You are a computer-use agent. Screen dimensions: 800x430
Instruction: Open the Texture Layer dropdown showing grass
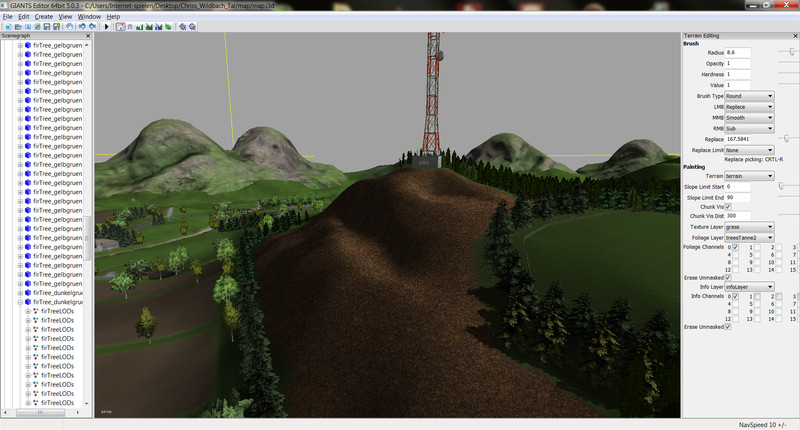[x=749, y=226]
